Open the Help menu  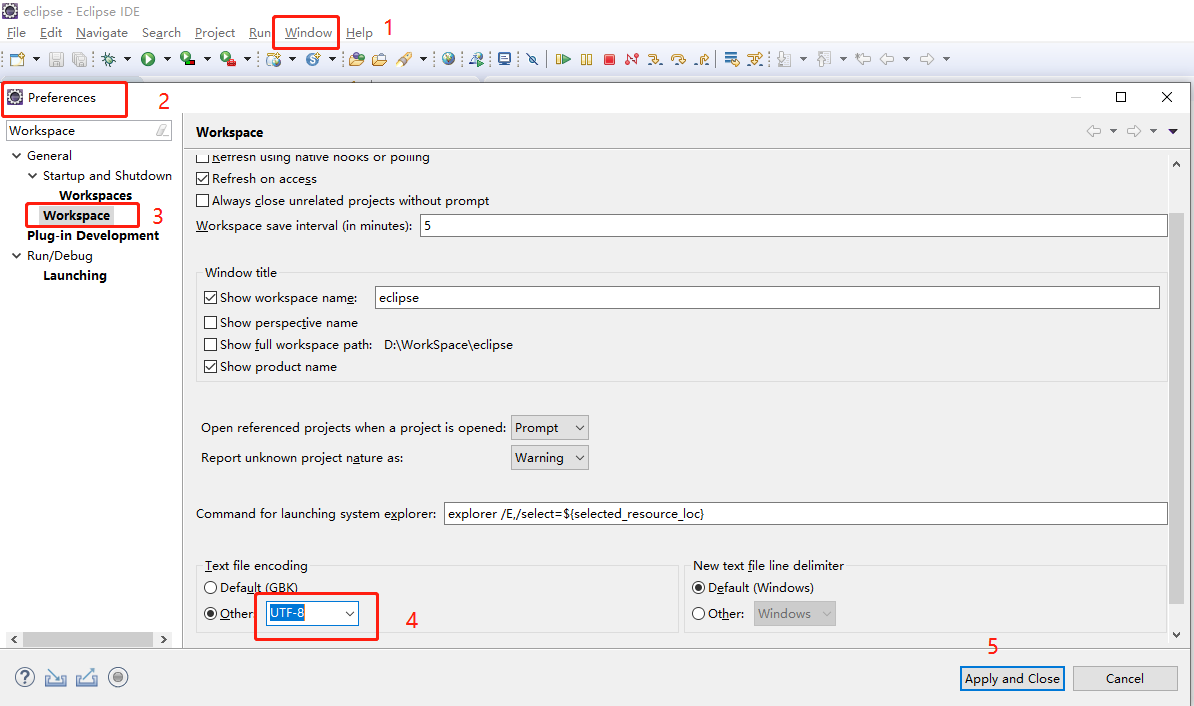(359, 33)
